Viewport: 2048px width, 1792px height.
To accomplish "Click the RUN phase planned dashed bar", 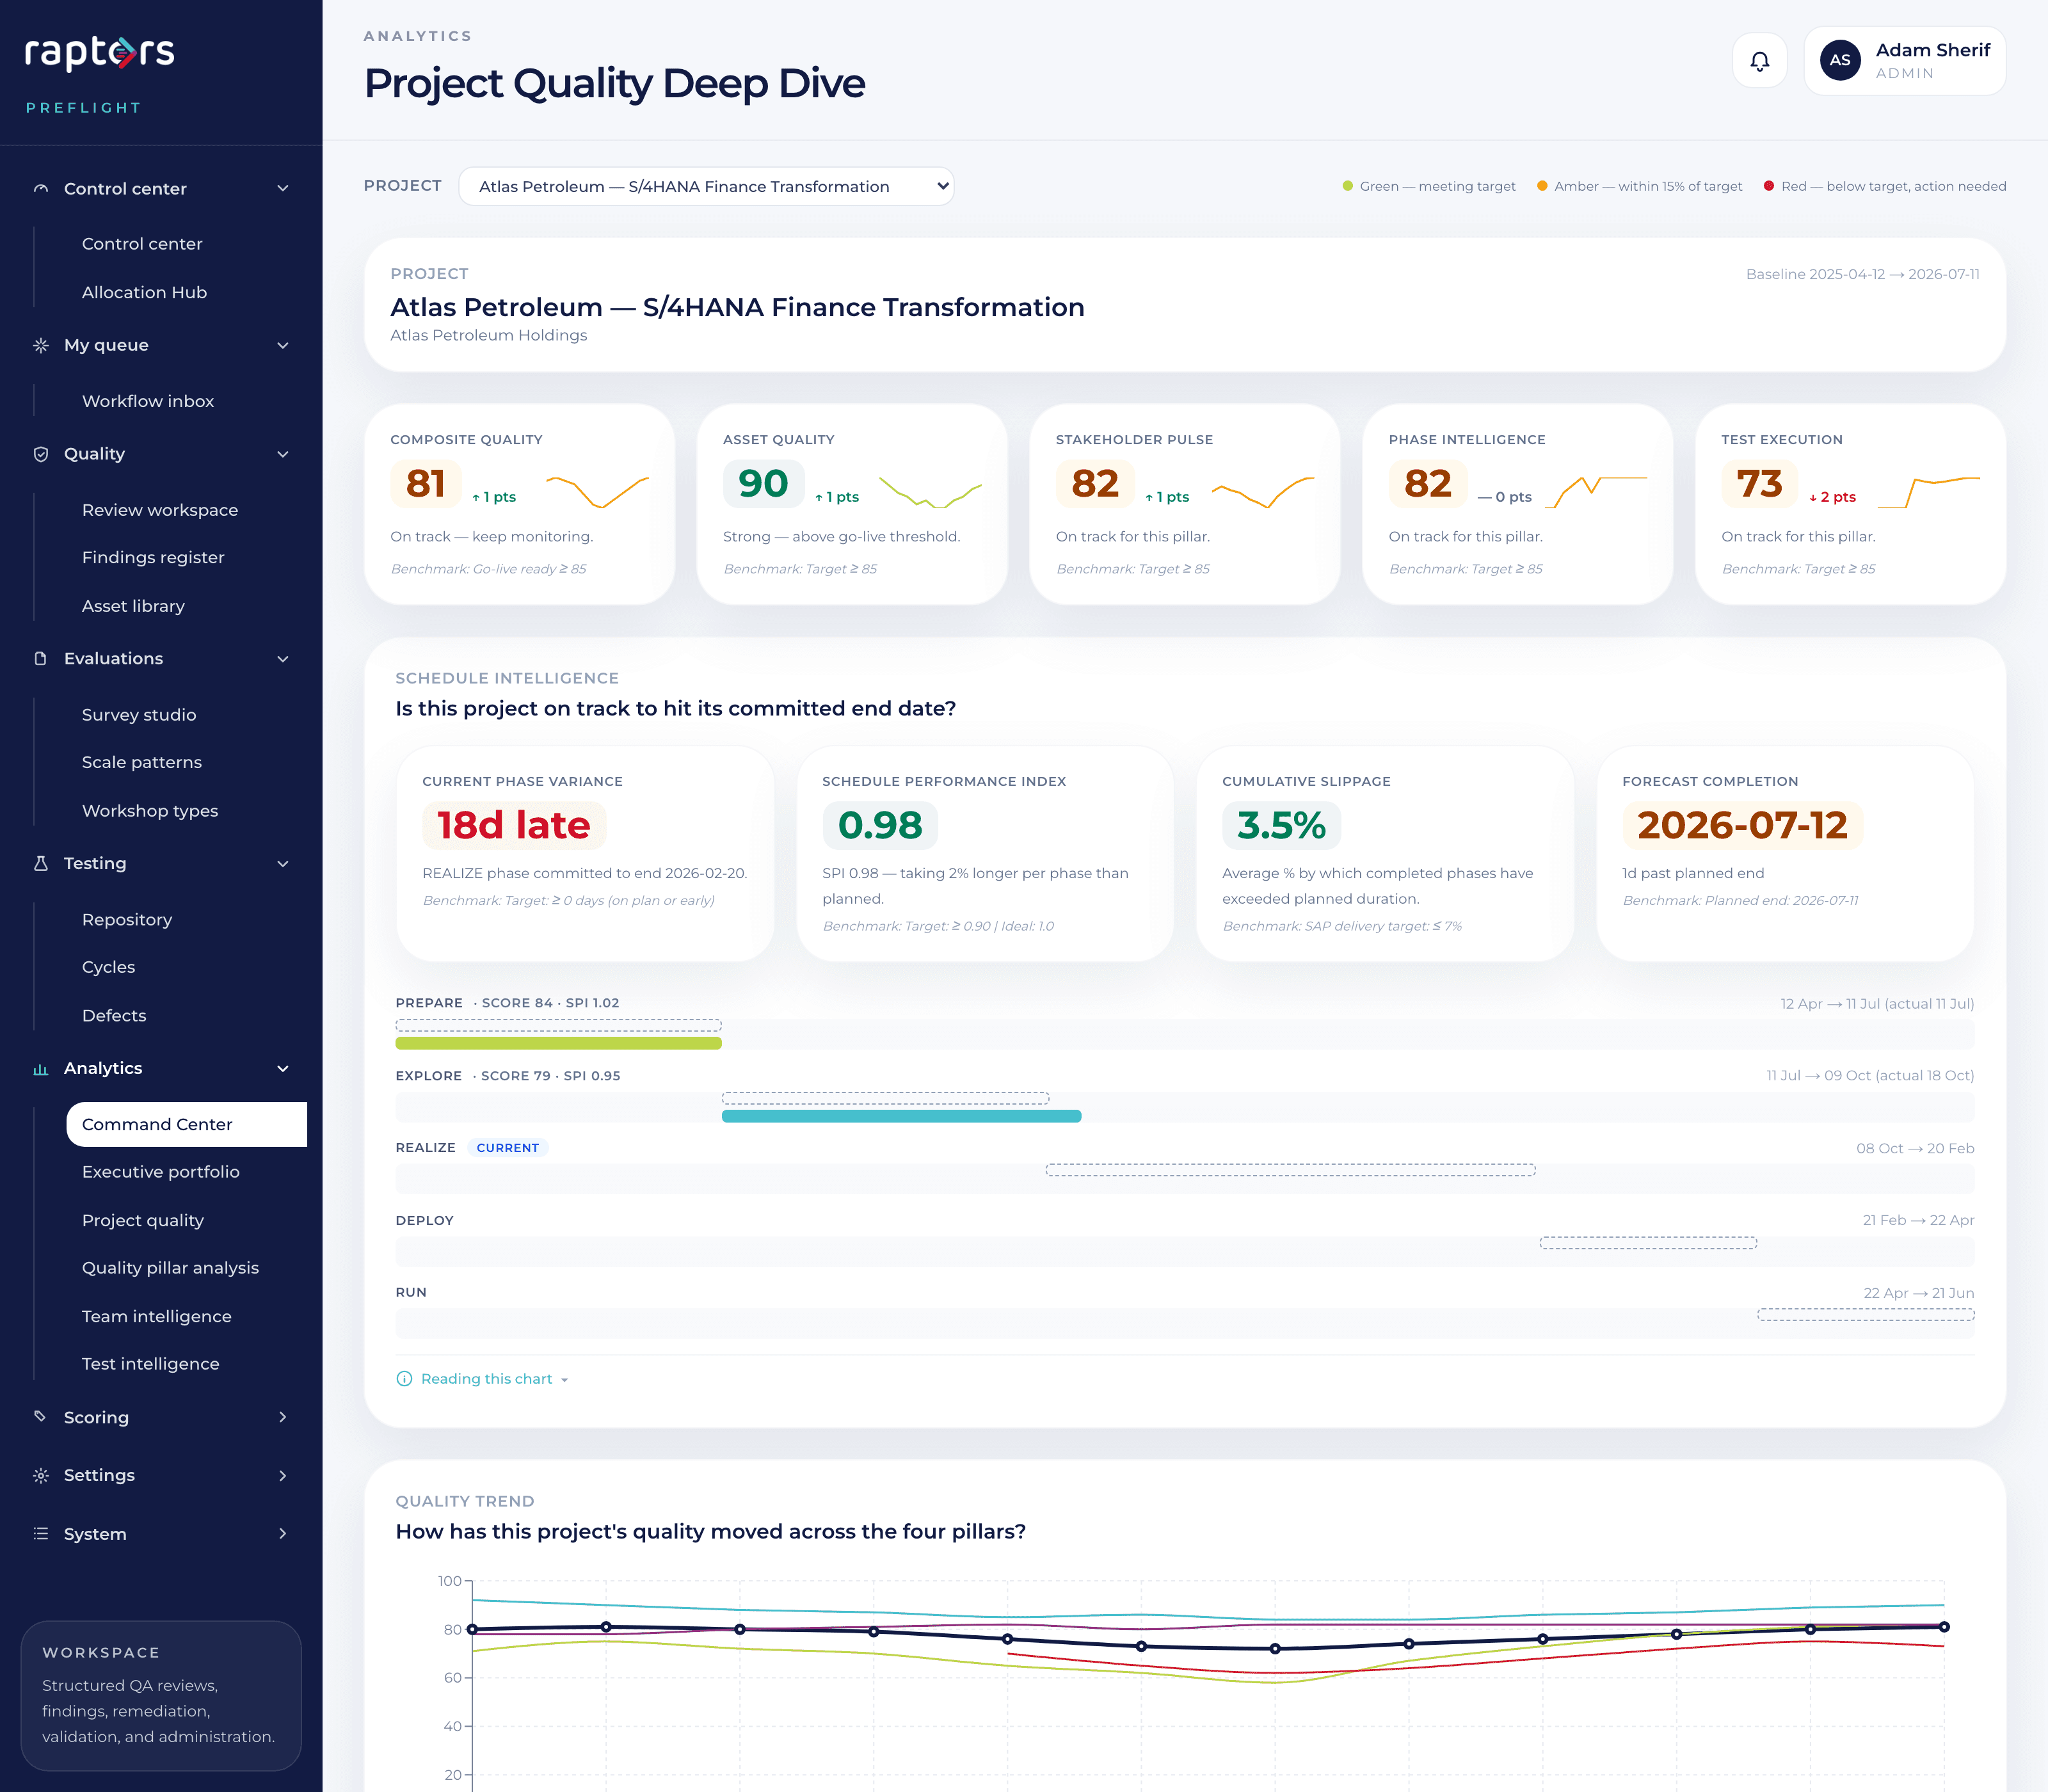I will (1866, 1315).
